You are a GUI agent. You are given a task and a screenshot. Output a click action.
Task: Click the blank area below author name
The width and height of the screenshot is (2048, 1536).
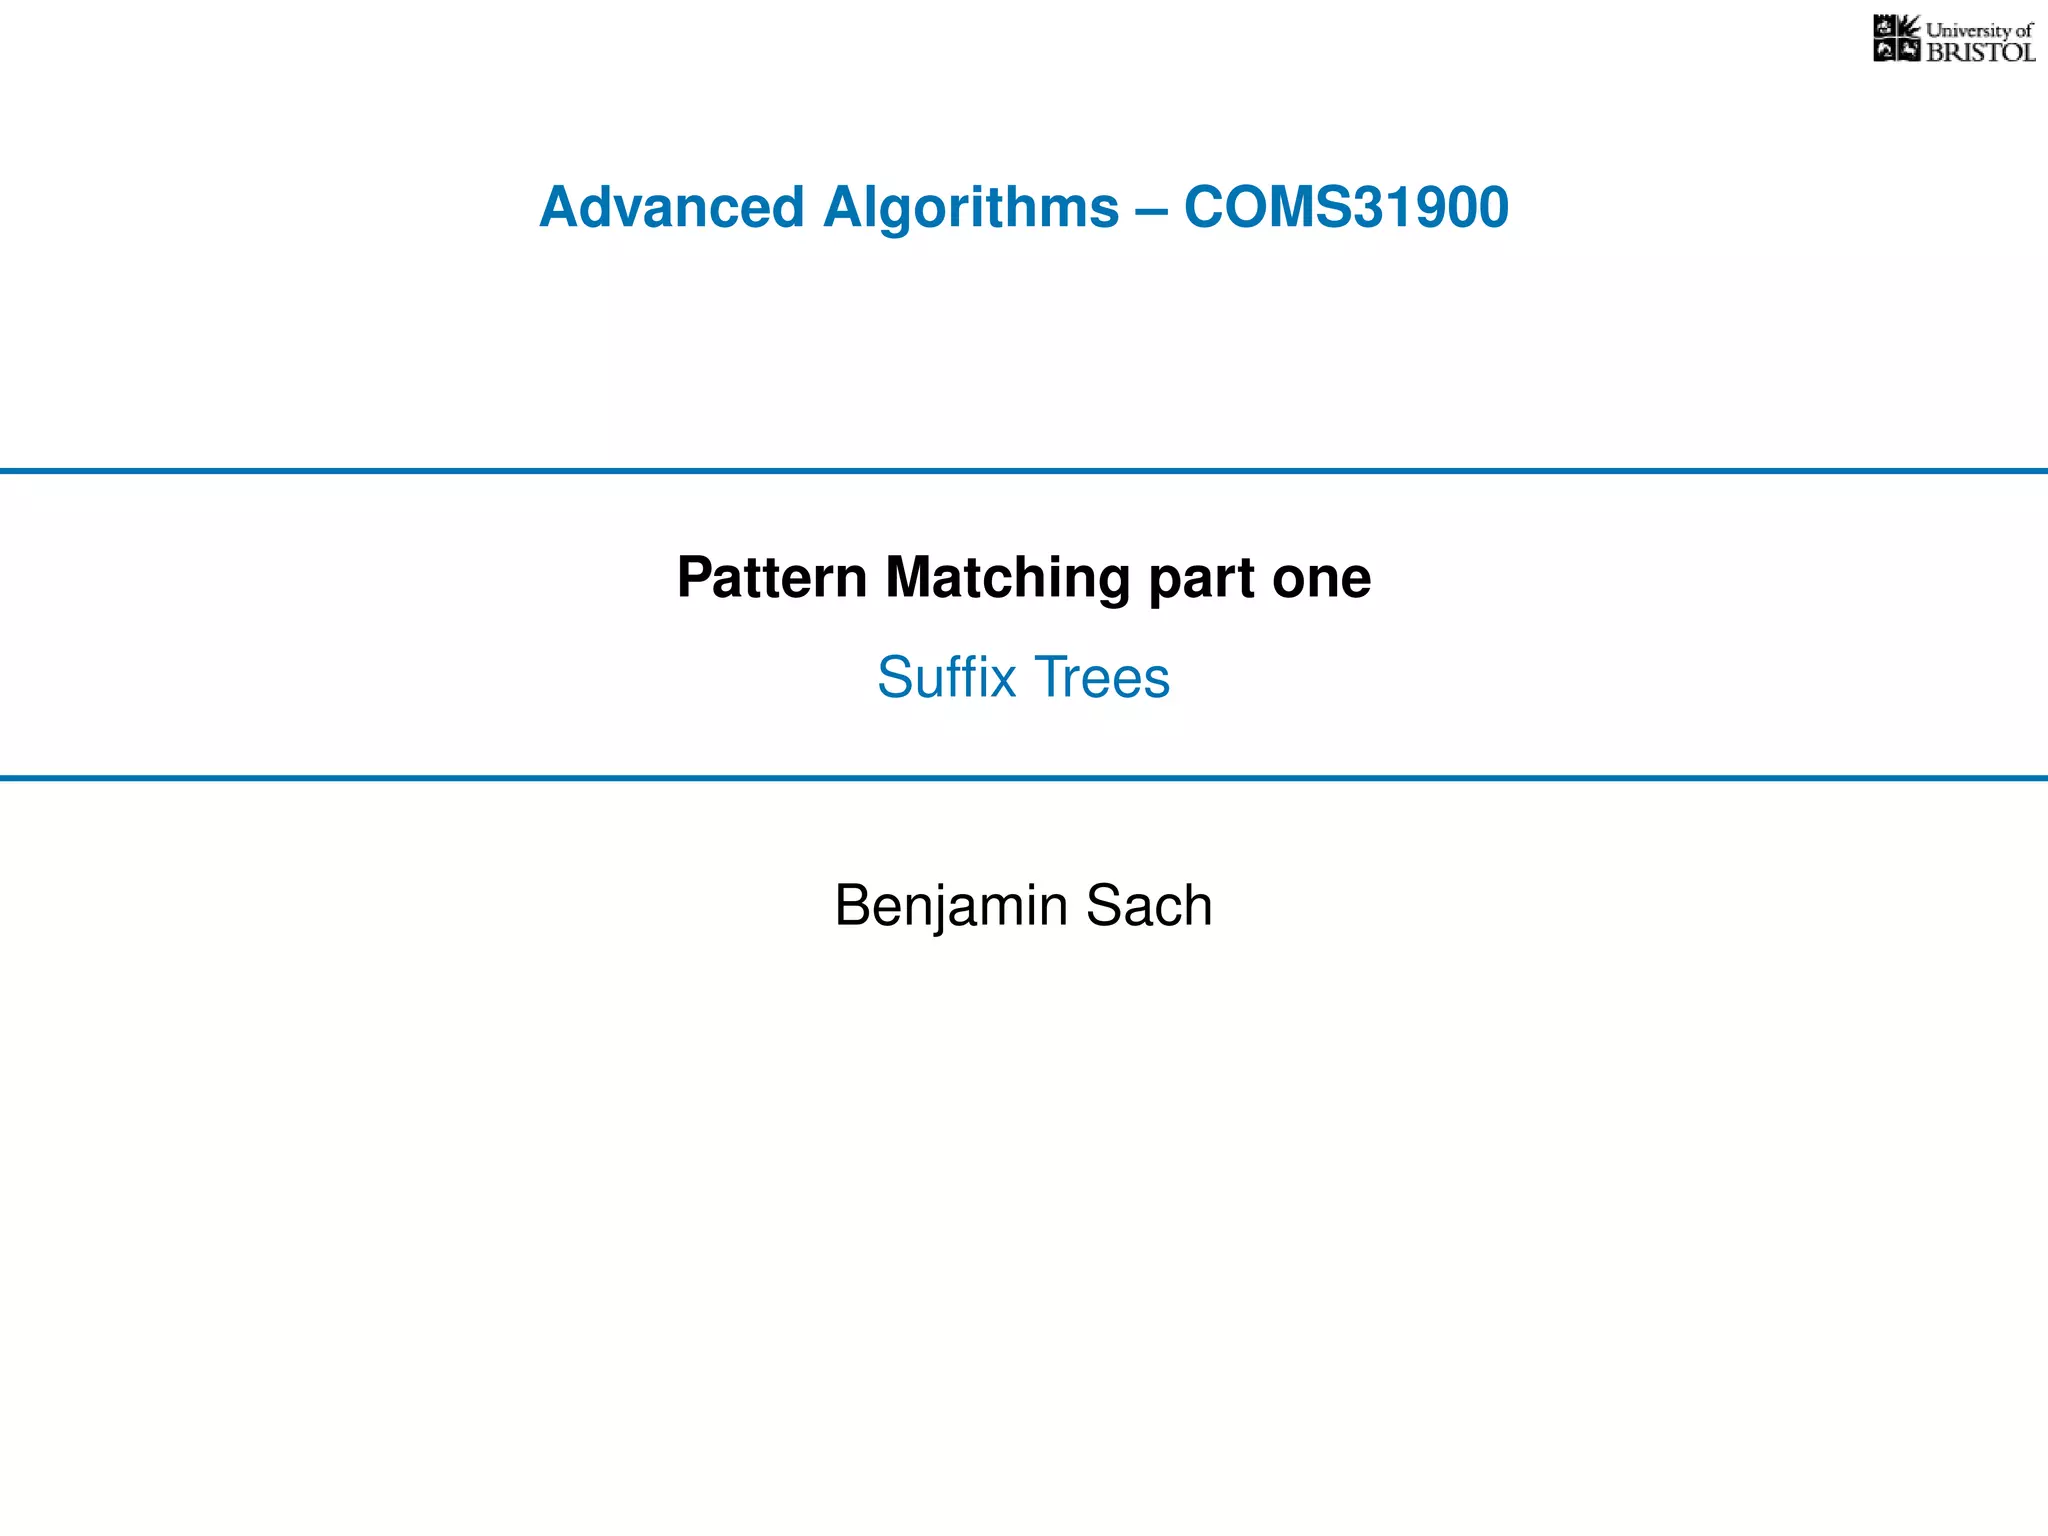click(x=1024, y=1230)
